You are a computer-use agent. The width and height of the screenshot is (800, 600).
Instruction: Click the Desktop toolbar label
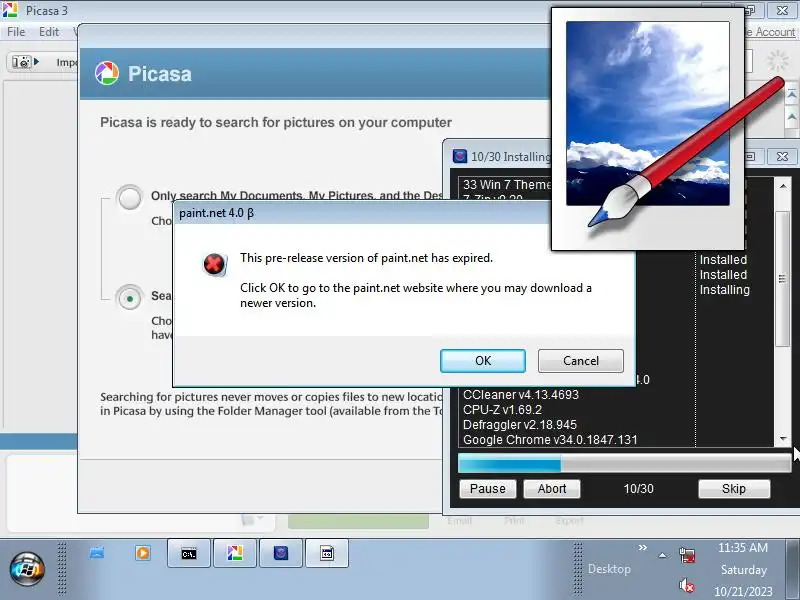click(609, 569)
